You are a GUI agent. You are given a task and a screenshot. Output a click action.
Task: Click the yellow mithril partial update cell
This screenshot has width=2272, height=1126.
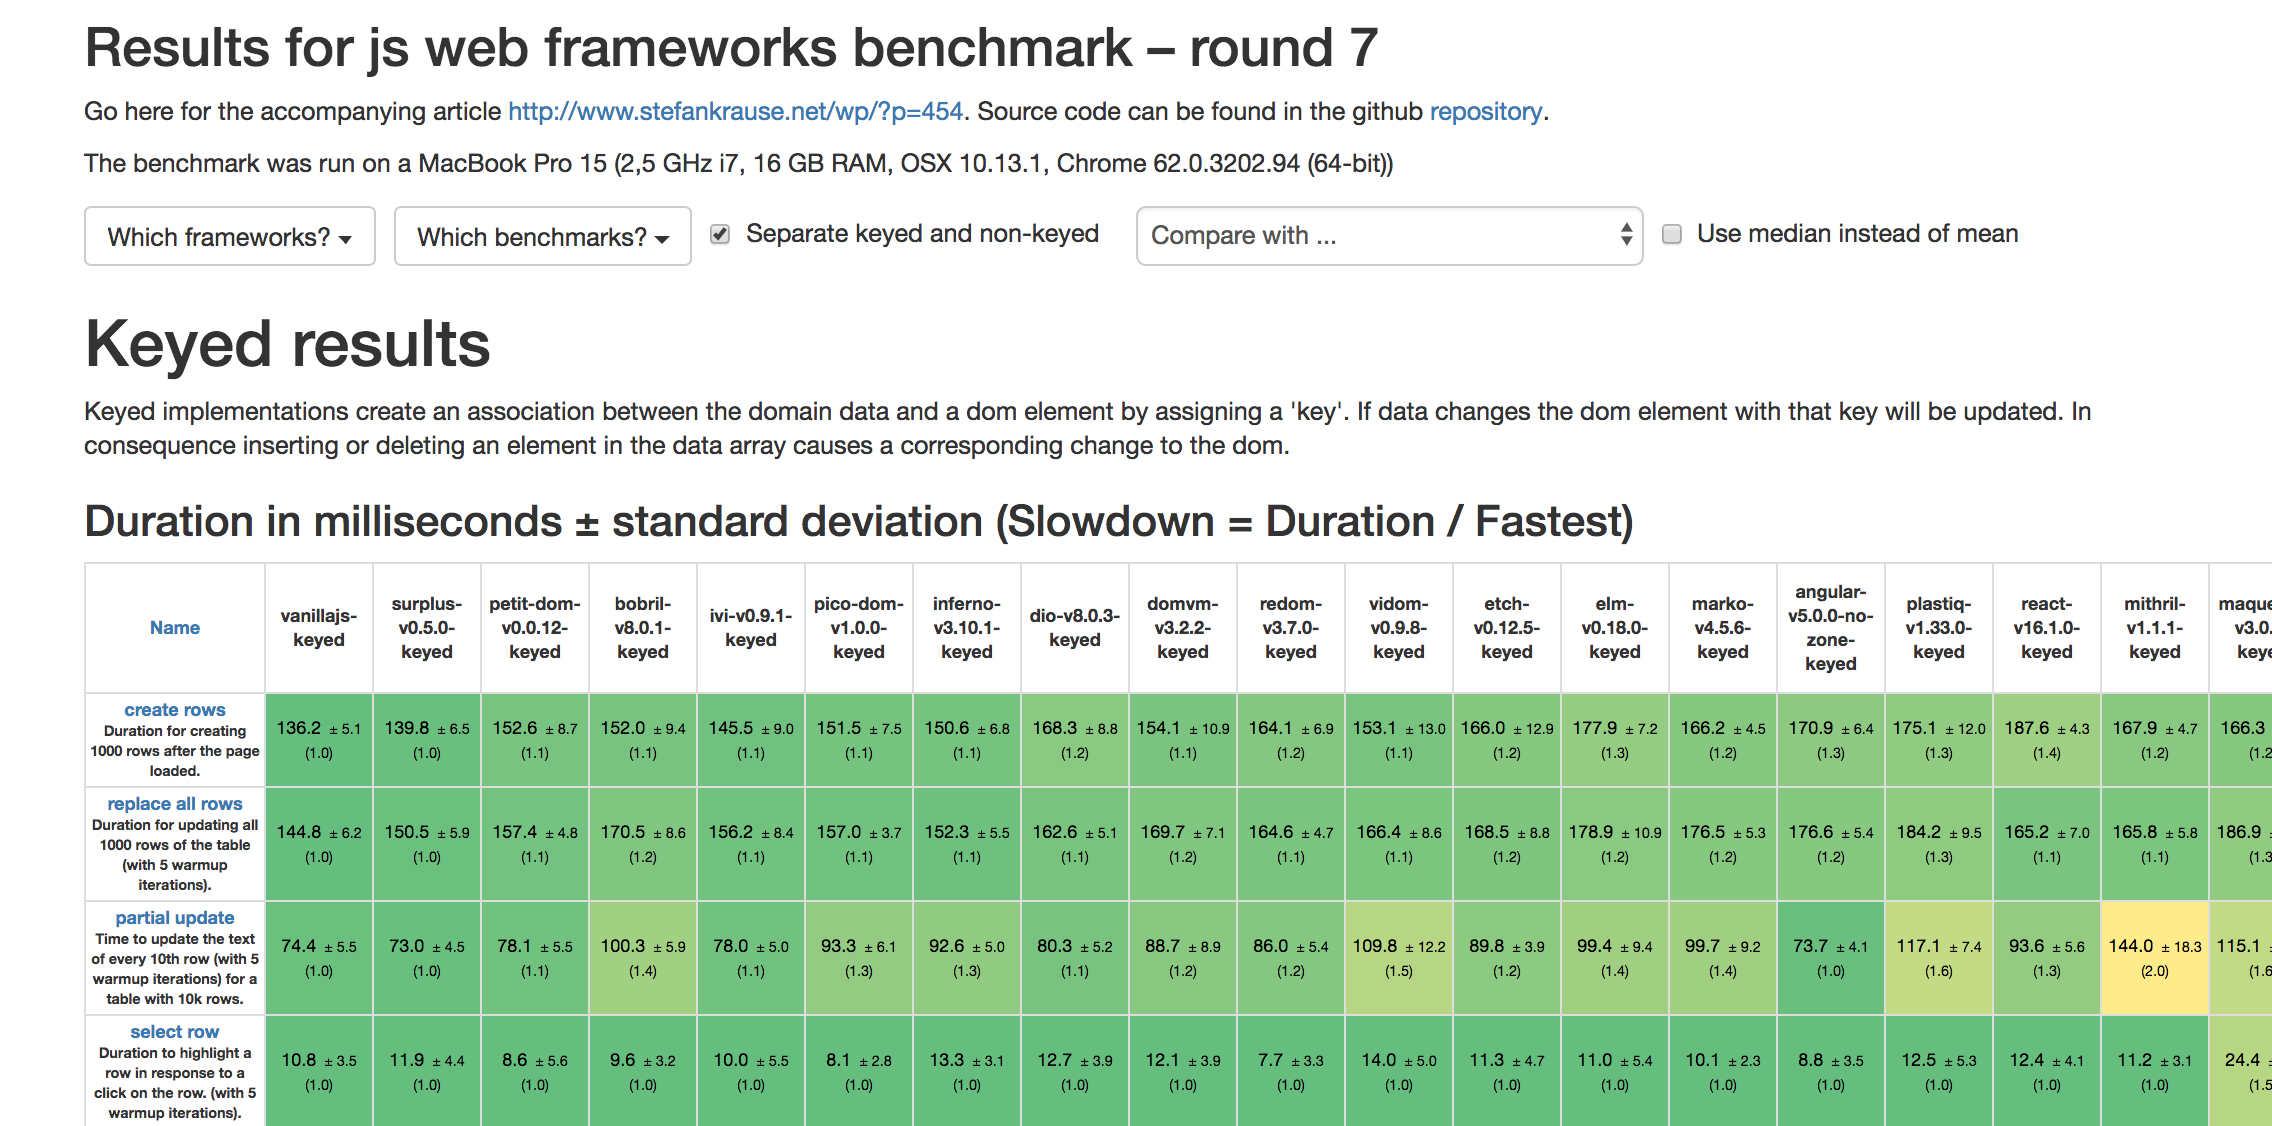click(2154, 957)
